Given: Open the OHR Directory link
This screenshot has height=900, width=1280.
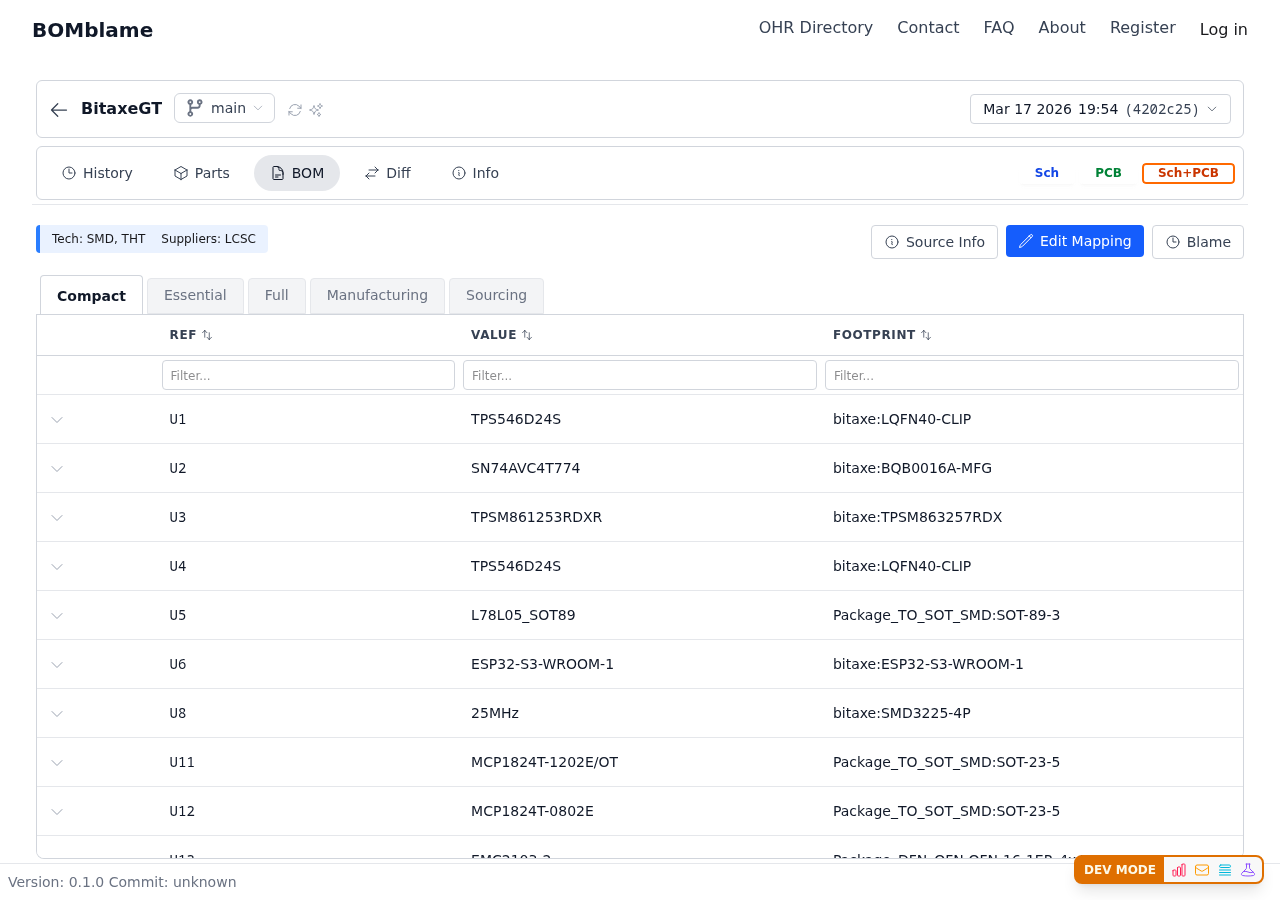Looking at the screenshot, I should [x=815, y=28].
